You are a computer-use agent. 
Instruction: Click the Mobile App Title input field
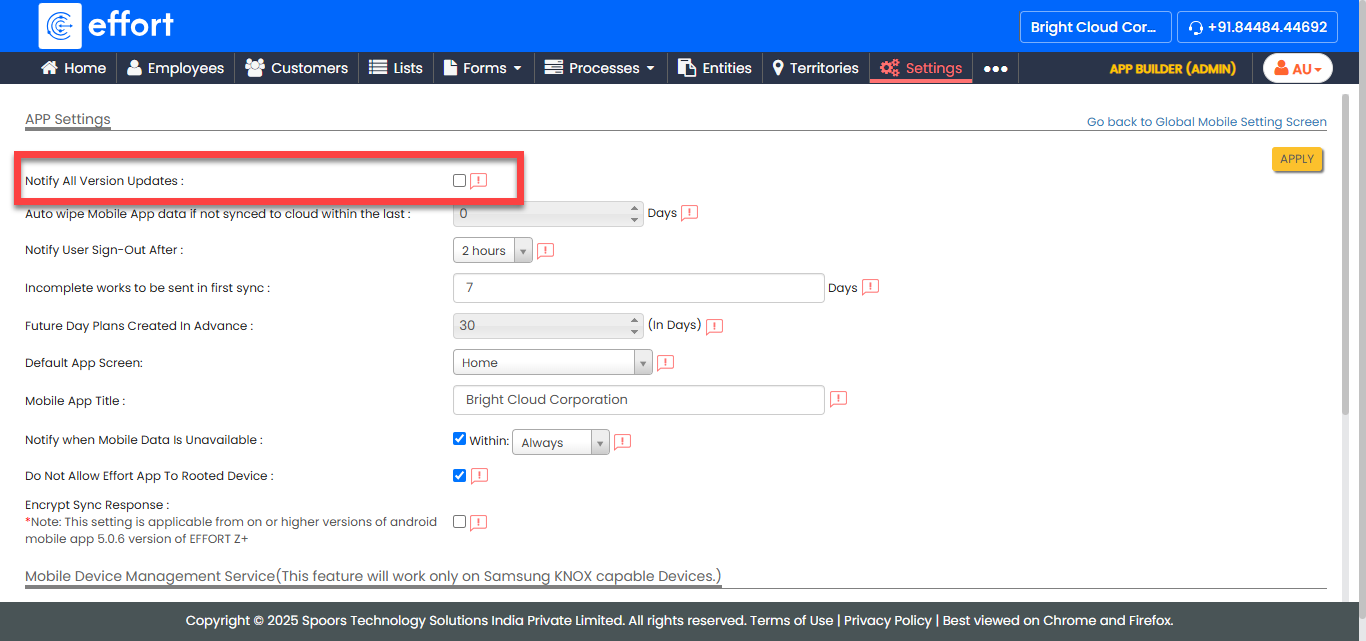point(638,400)
